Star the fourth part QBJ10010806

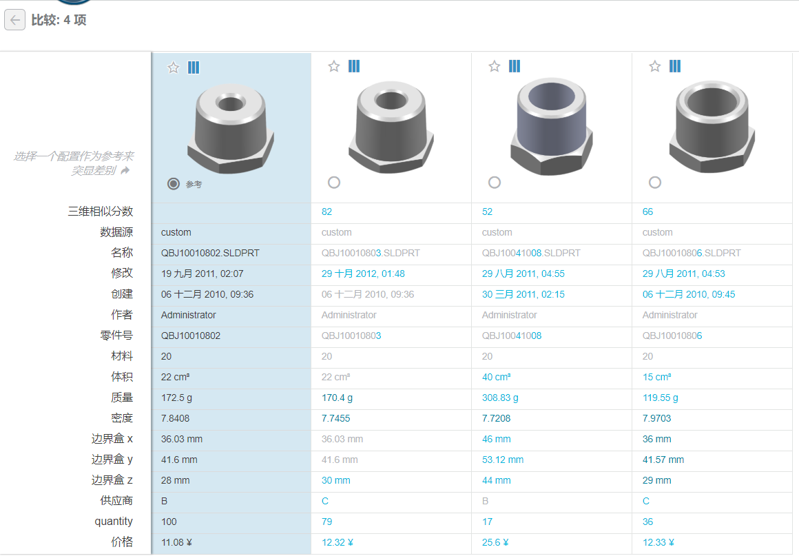point(655,67)
